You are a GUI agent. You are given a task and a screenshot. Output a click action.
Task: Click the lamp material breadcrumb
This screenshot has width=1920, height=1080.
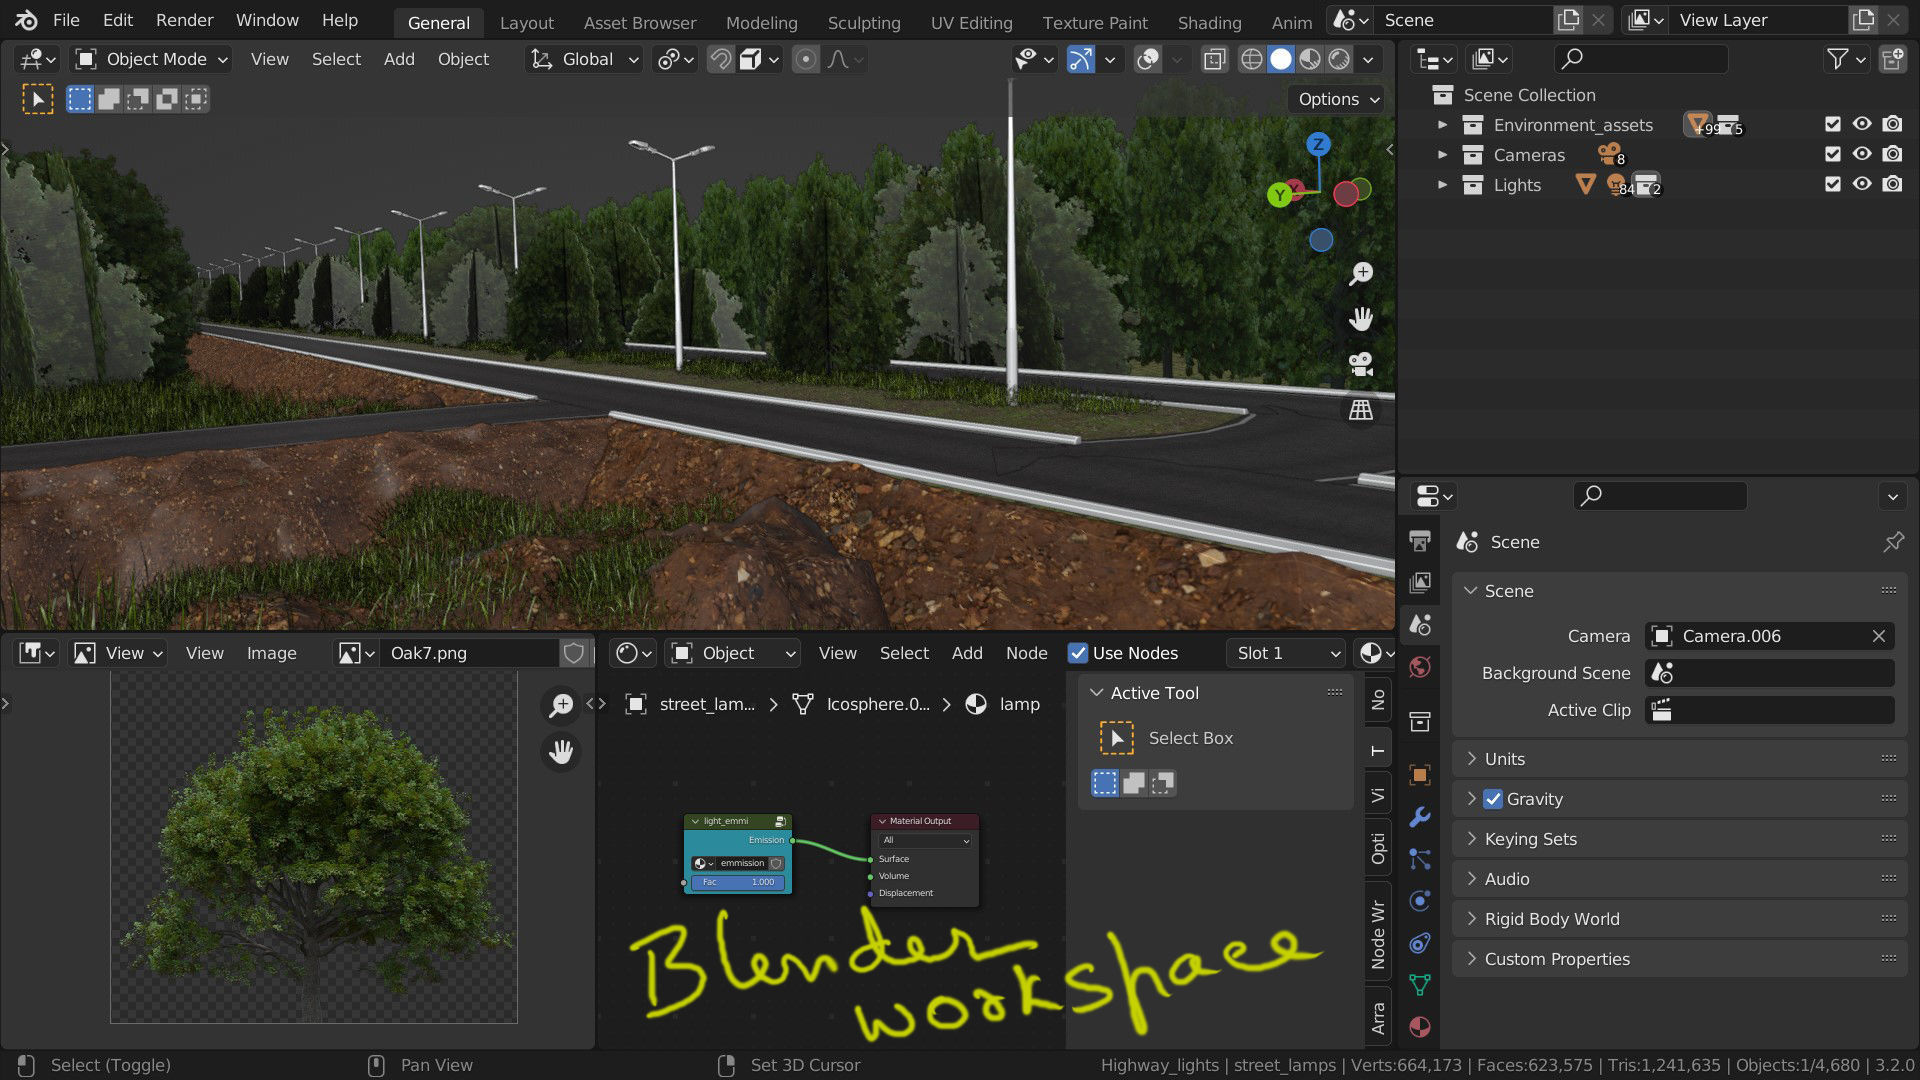coord(1003,704)
